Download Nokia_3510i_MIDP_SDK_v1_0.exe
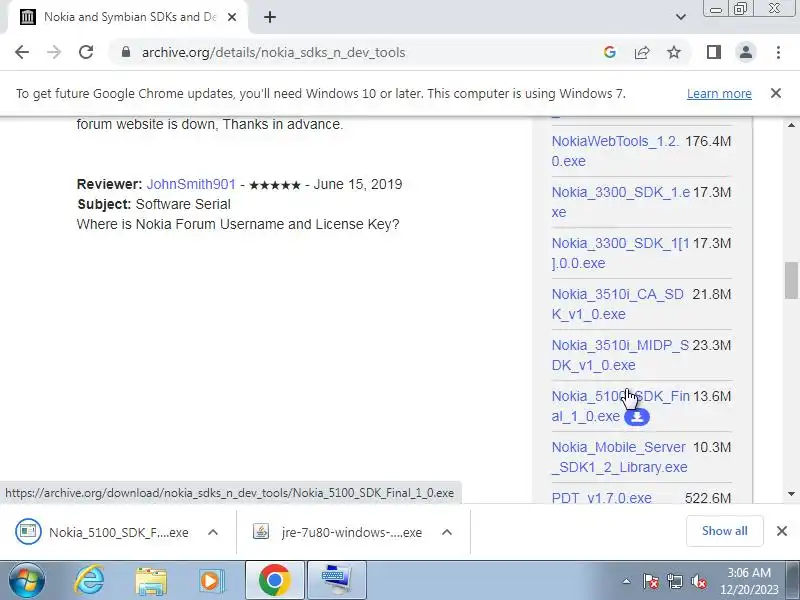Screen dimensions: 800x600 pos(620,355)
